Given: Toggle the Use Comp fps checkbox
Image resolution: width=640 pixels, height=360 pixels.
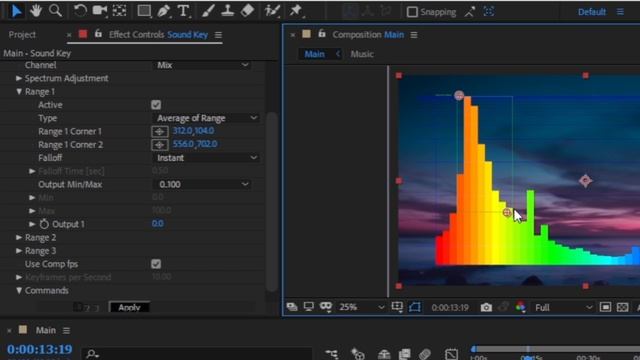Looking at the screenshot, I should (x=156, y=264).
